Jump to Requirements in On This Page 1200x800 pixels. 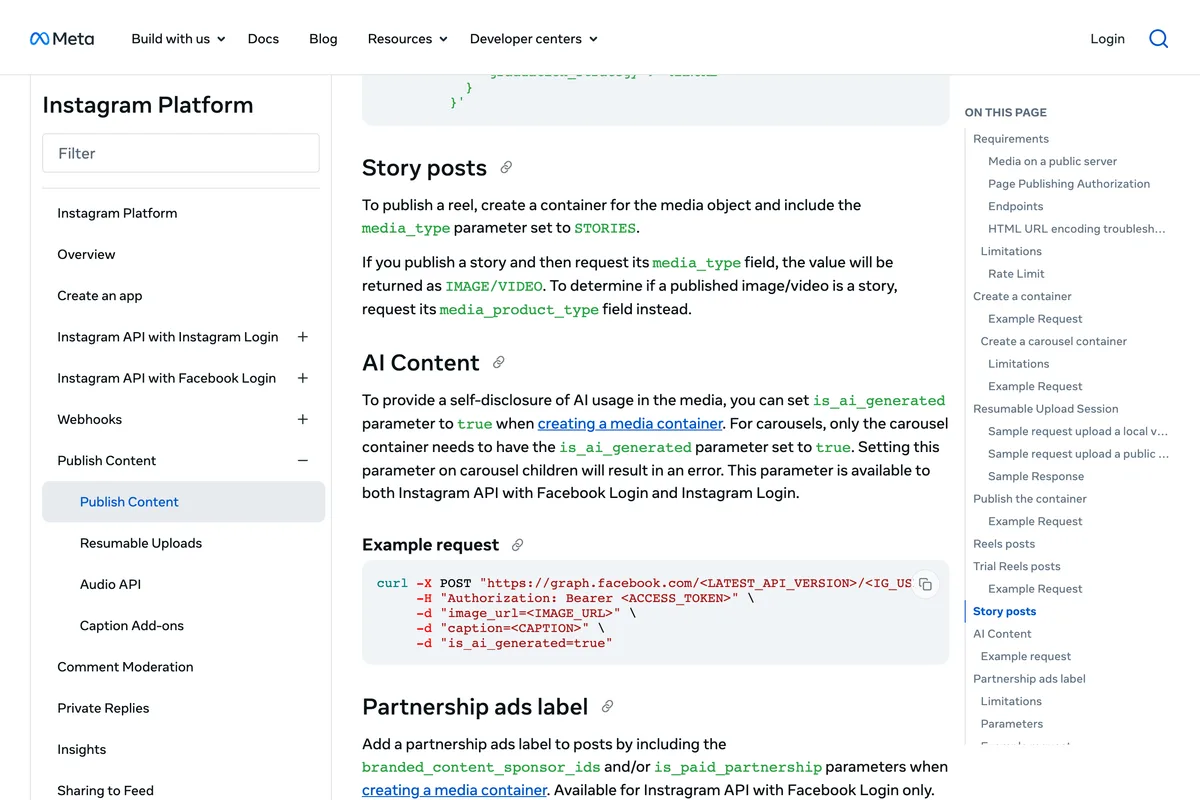pos(1011,139)
